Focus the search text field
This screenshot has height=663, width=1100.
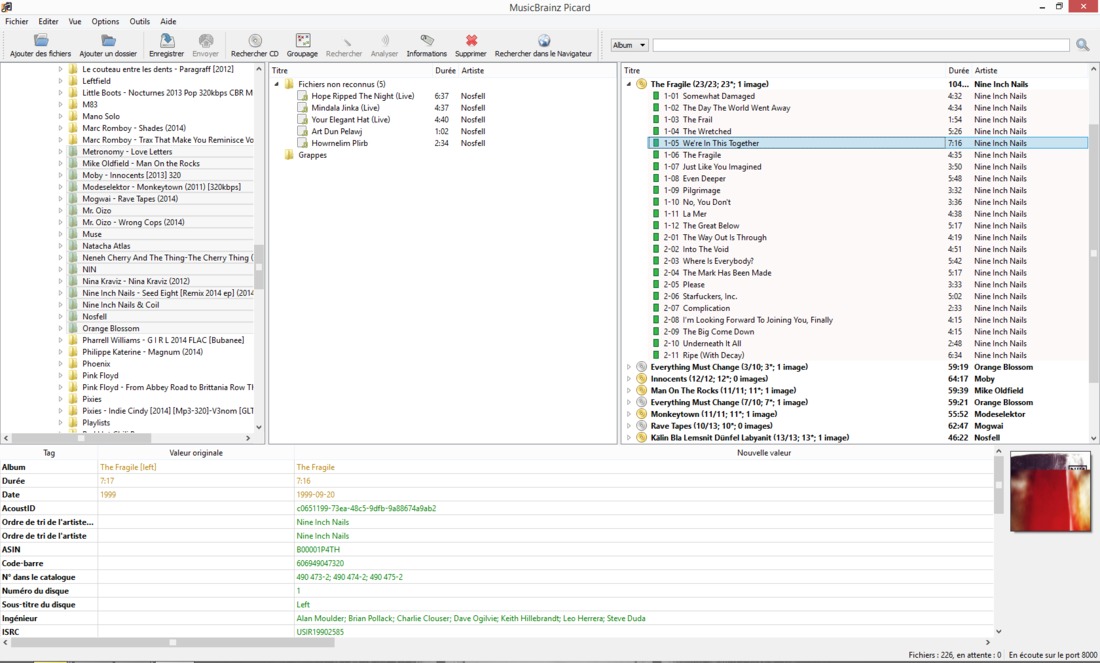[x=861, y=45]
